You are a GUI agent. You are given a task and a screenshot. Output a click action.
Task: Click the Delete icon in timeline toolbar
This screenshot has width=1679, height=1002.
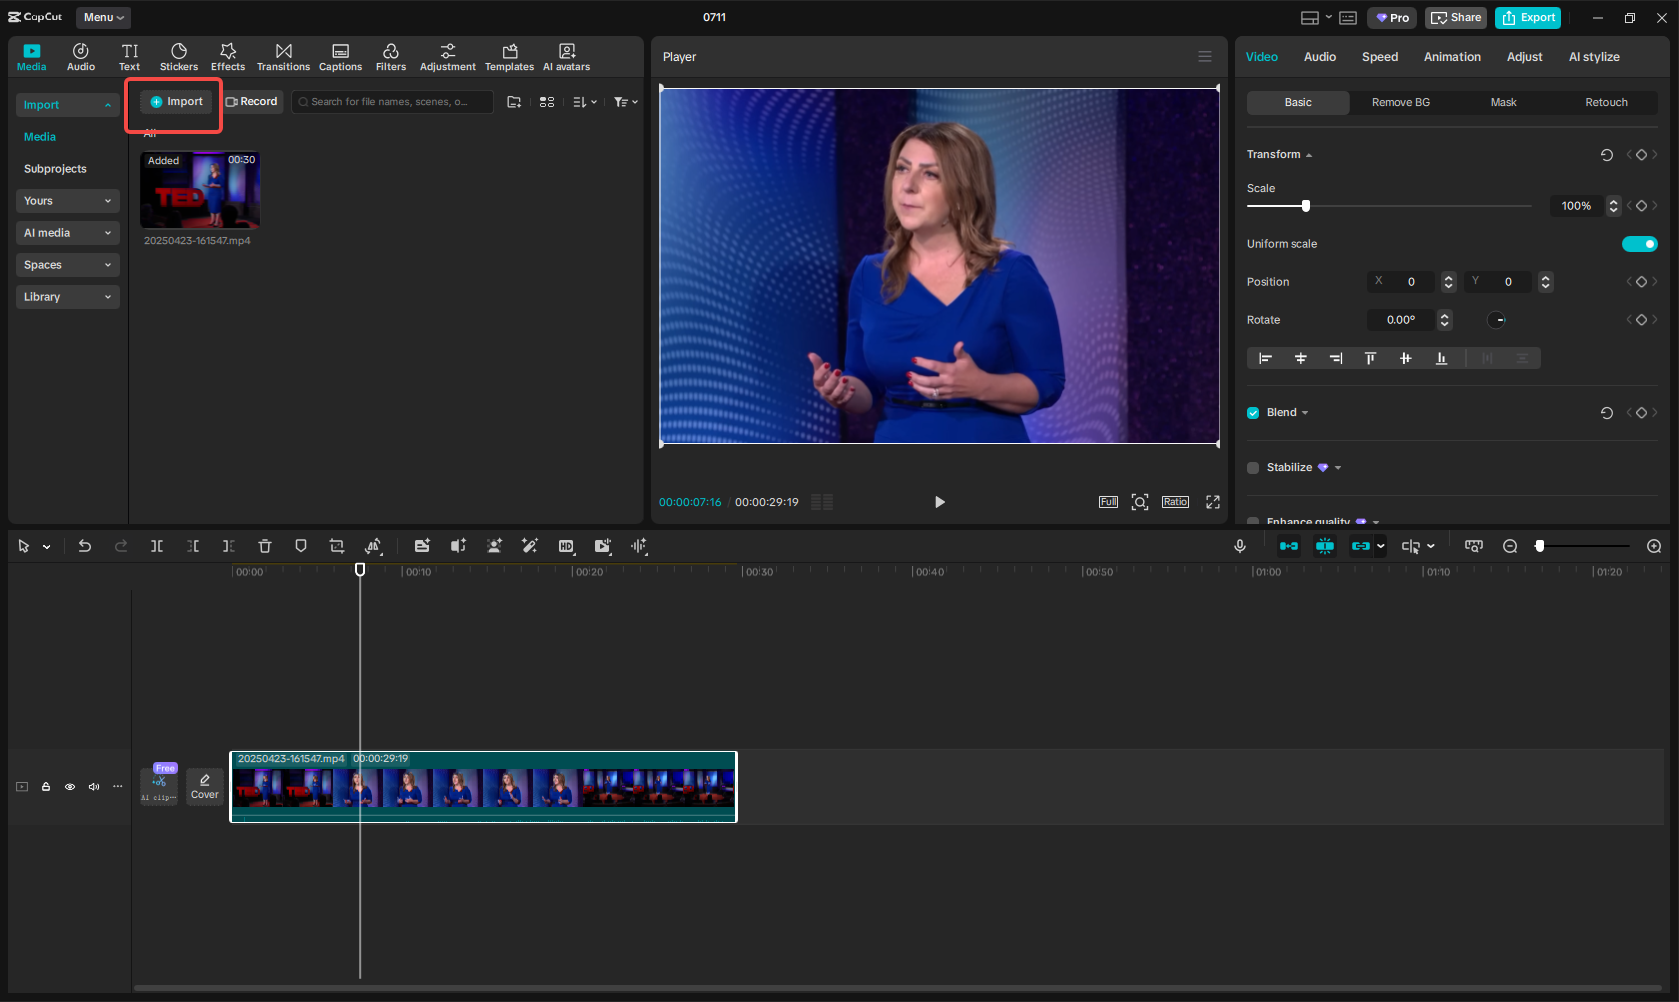265,546
